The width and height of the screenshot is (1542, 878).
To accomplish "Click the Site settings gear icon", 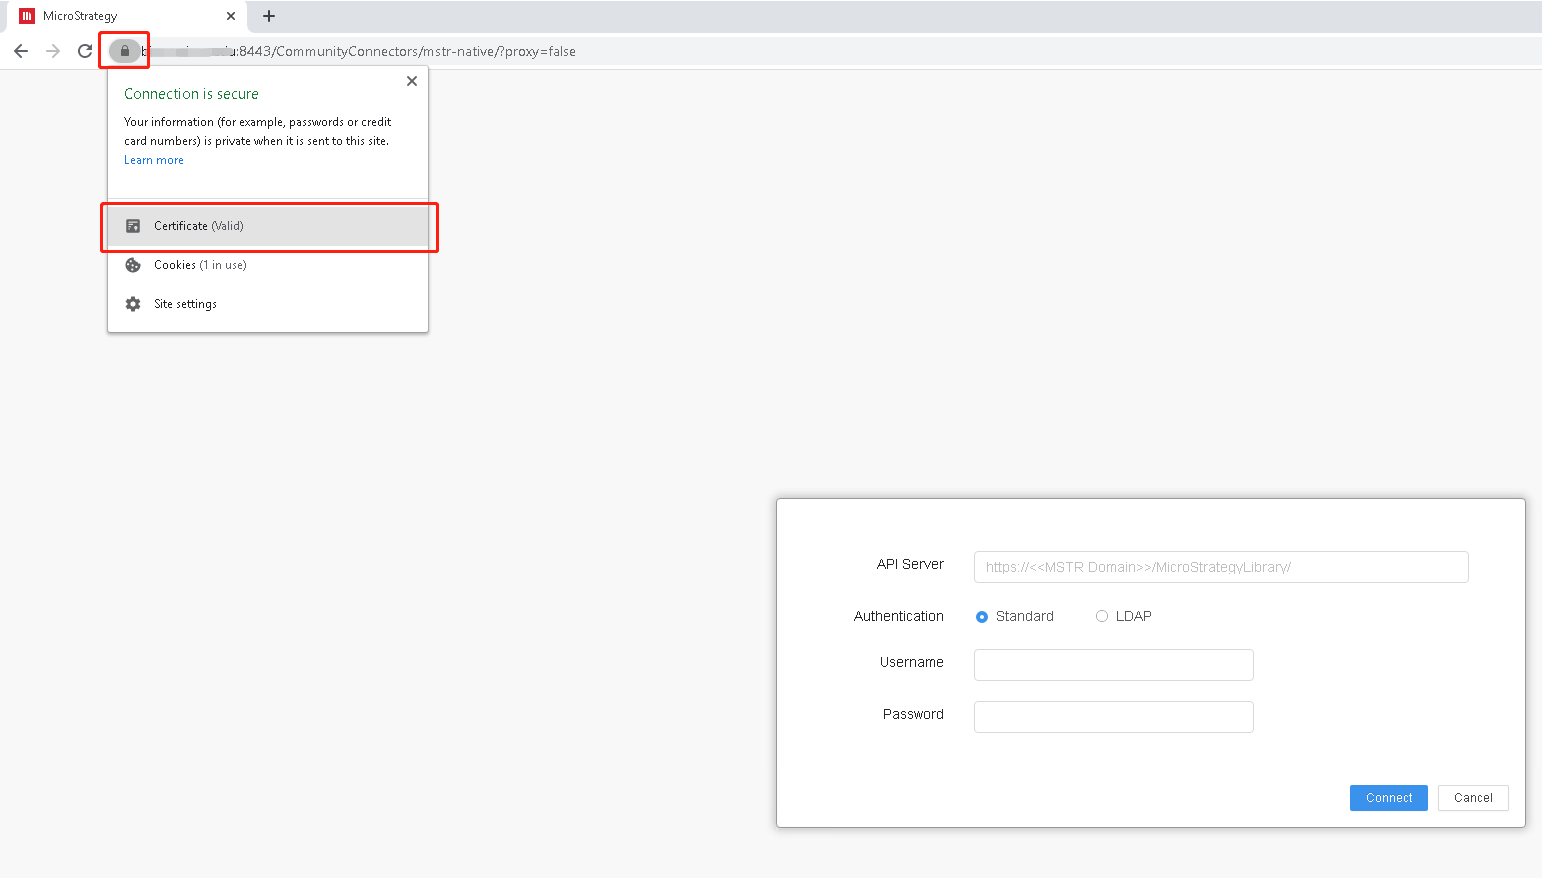I will point(133,304).
